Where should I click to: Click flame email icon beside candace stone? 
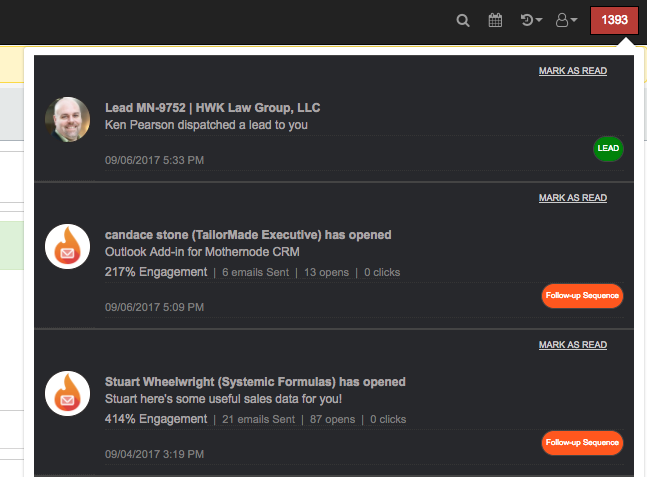67,247
